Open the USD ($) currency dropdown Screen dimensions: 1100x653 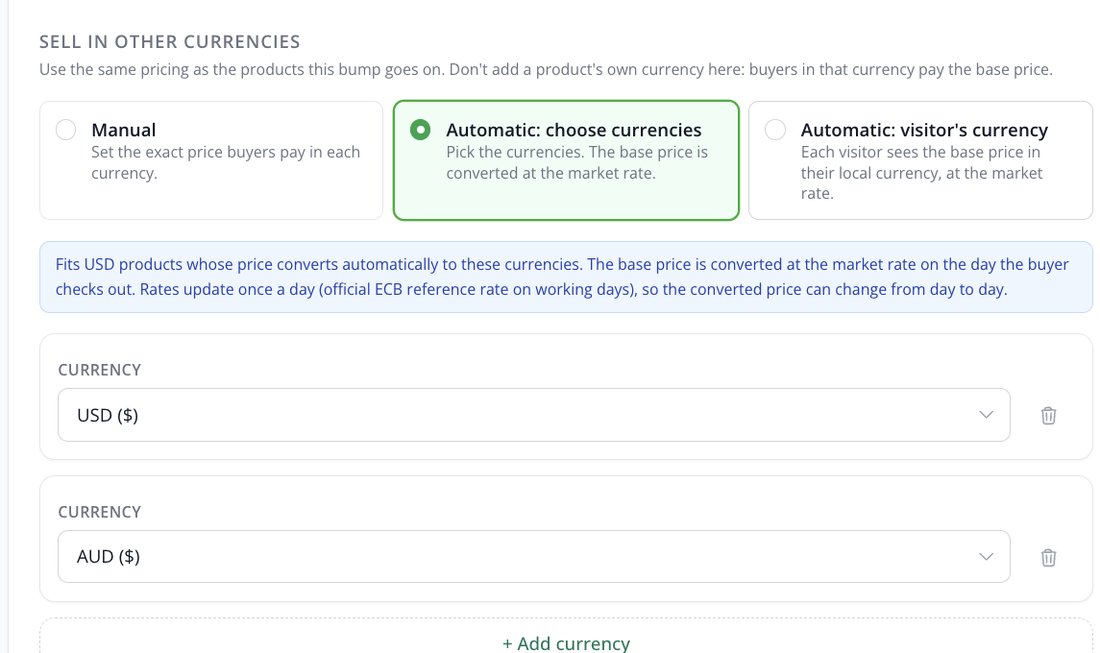534,415
